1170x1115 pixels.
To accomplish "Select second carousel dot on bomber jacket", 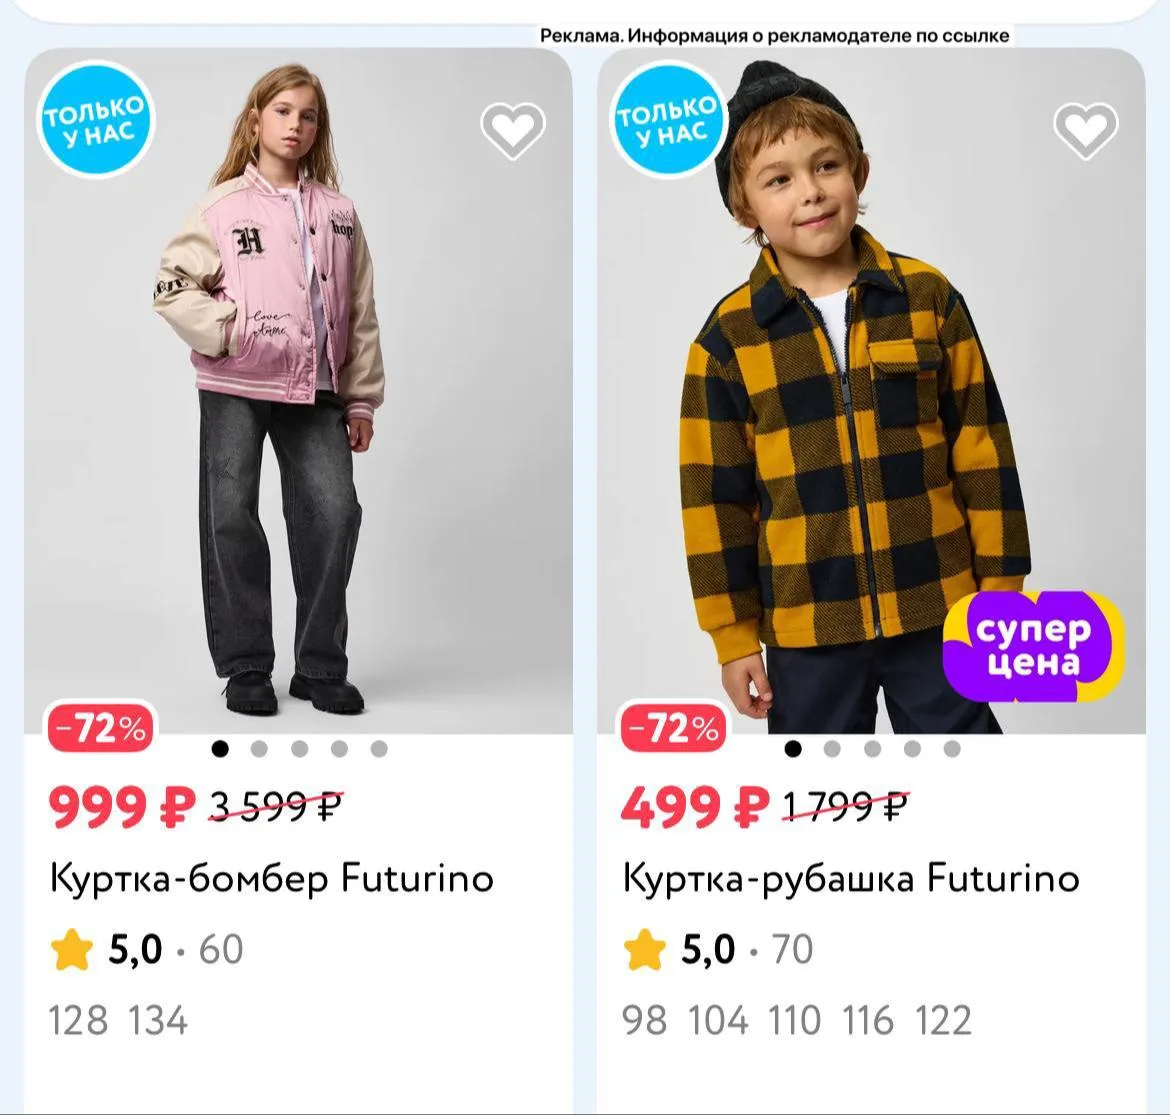I will (260, 749).
